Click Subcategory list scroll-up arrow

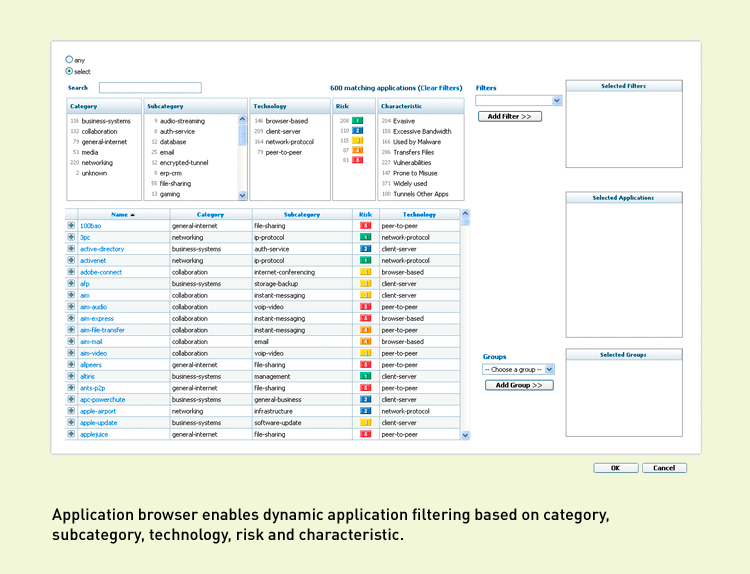click(x=242, y=119)
